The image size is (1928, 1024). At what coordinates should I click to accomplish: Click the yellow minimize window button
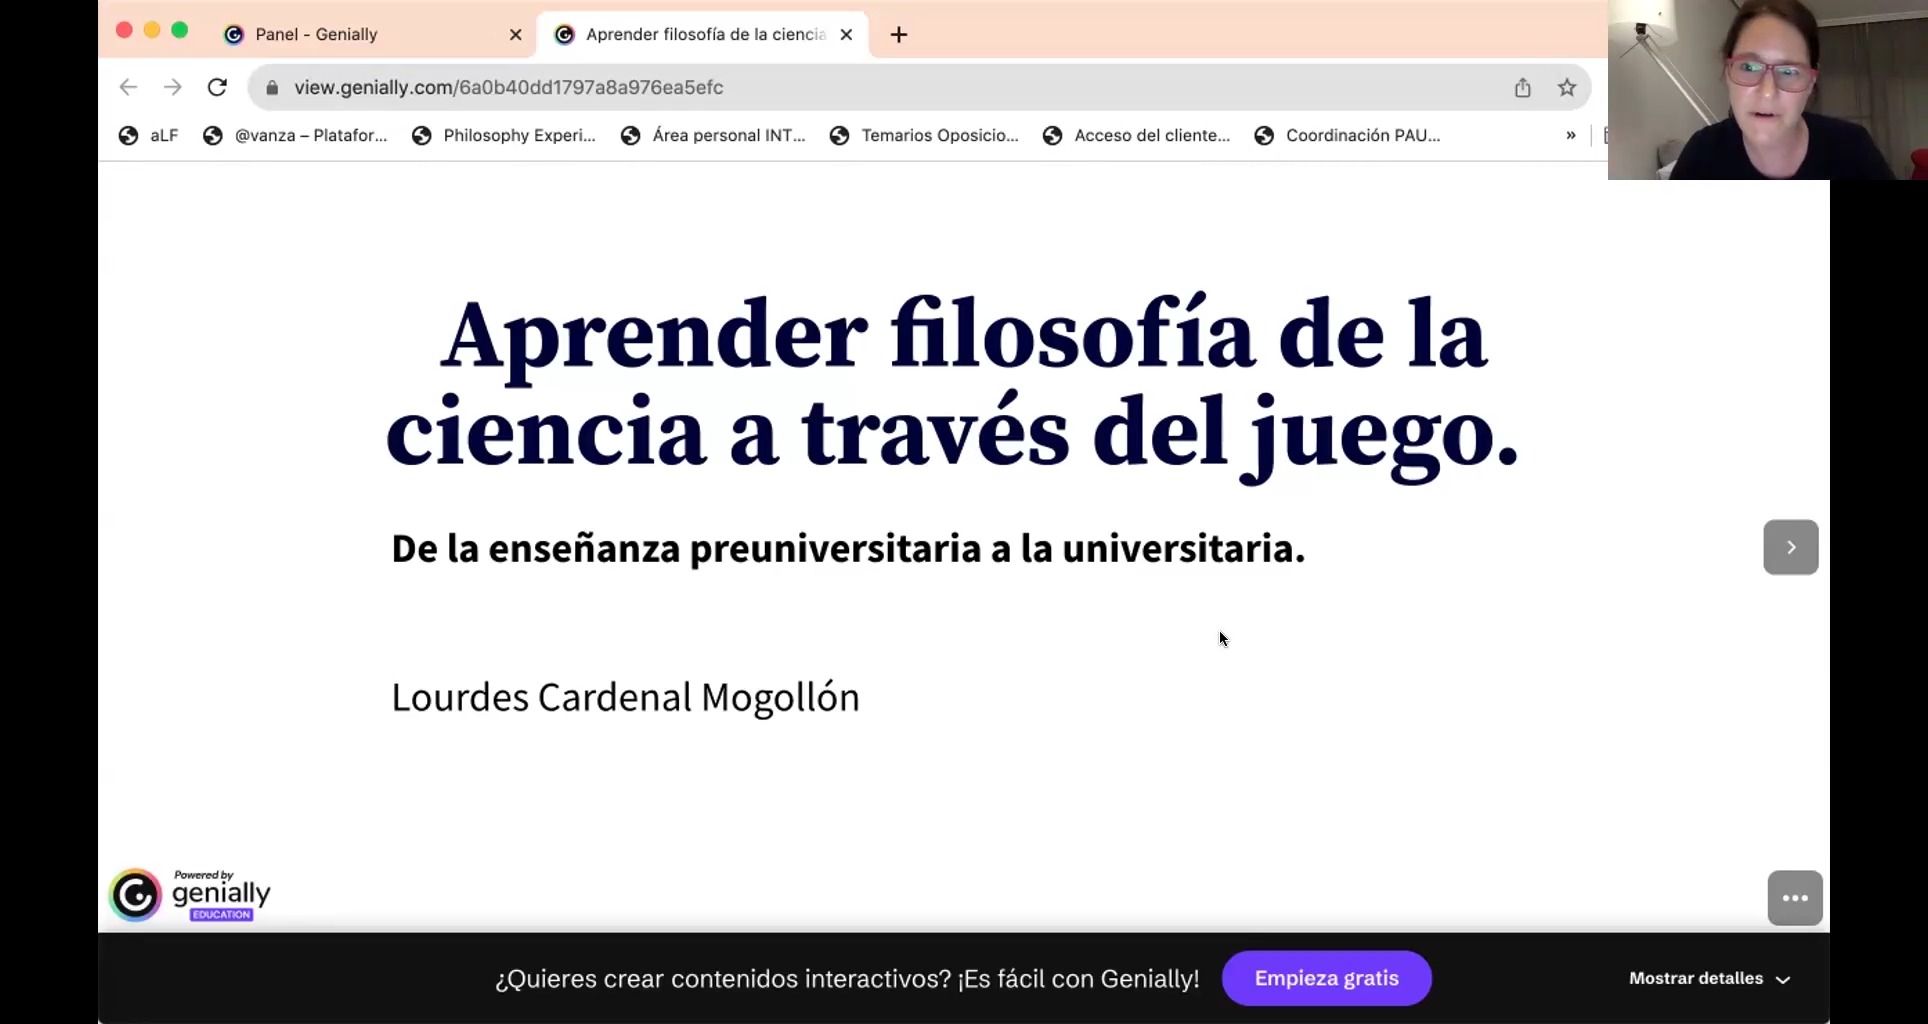(152, 30)
